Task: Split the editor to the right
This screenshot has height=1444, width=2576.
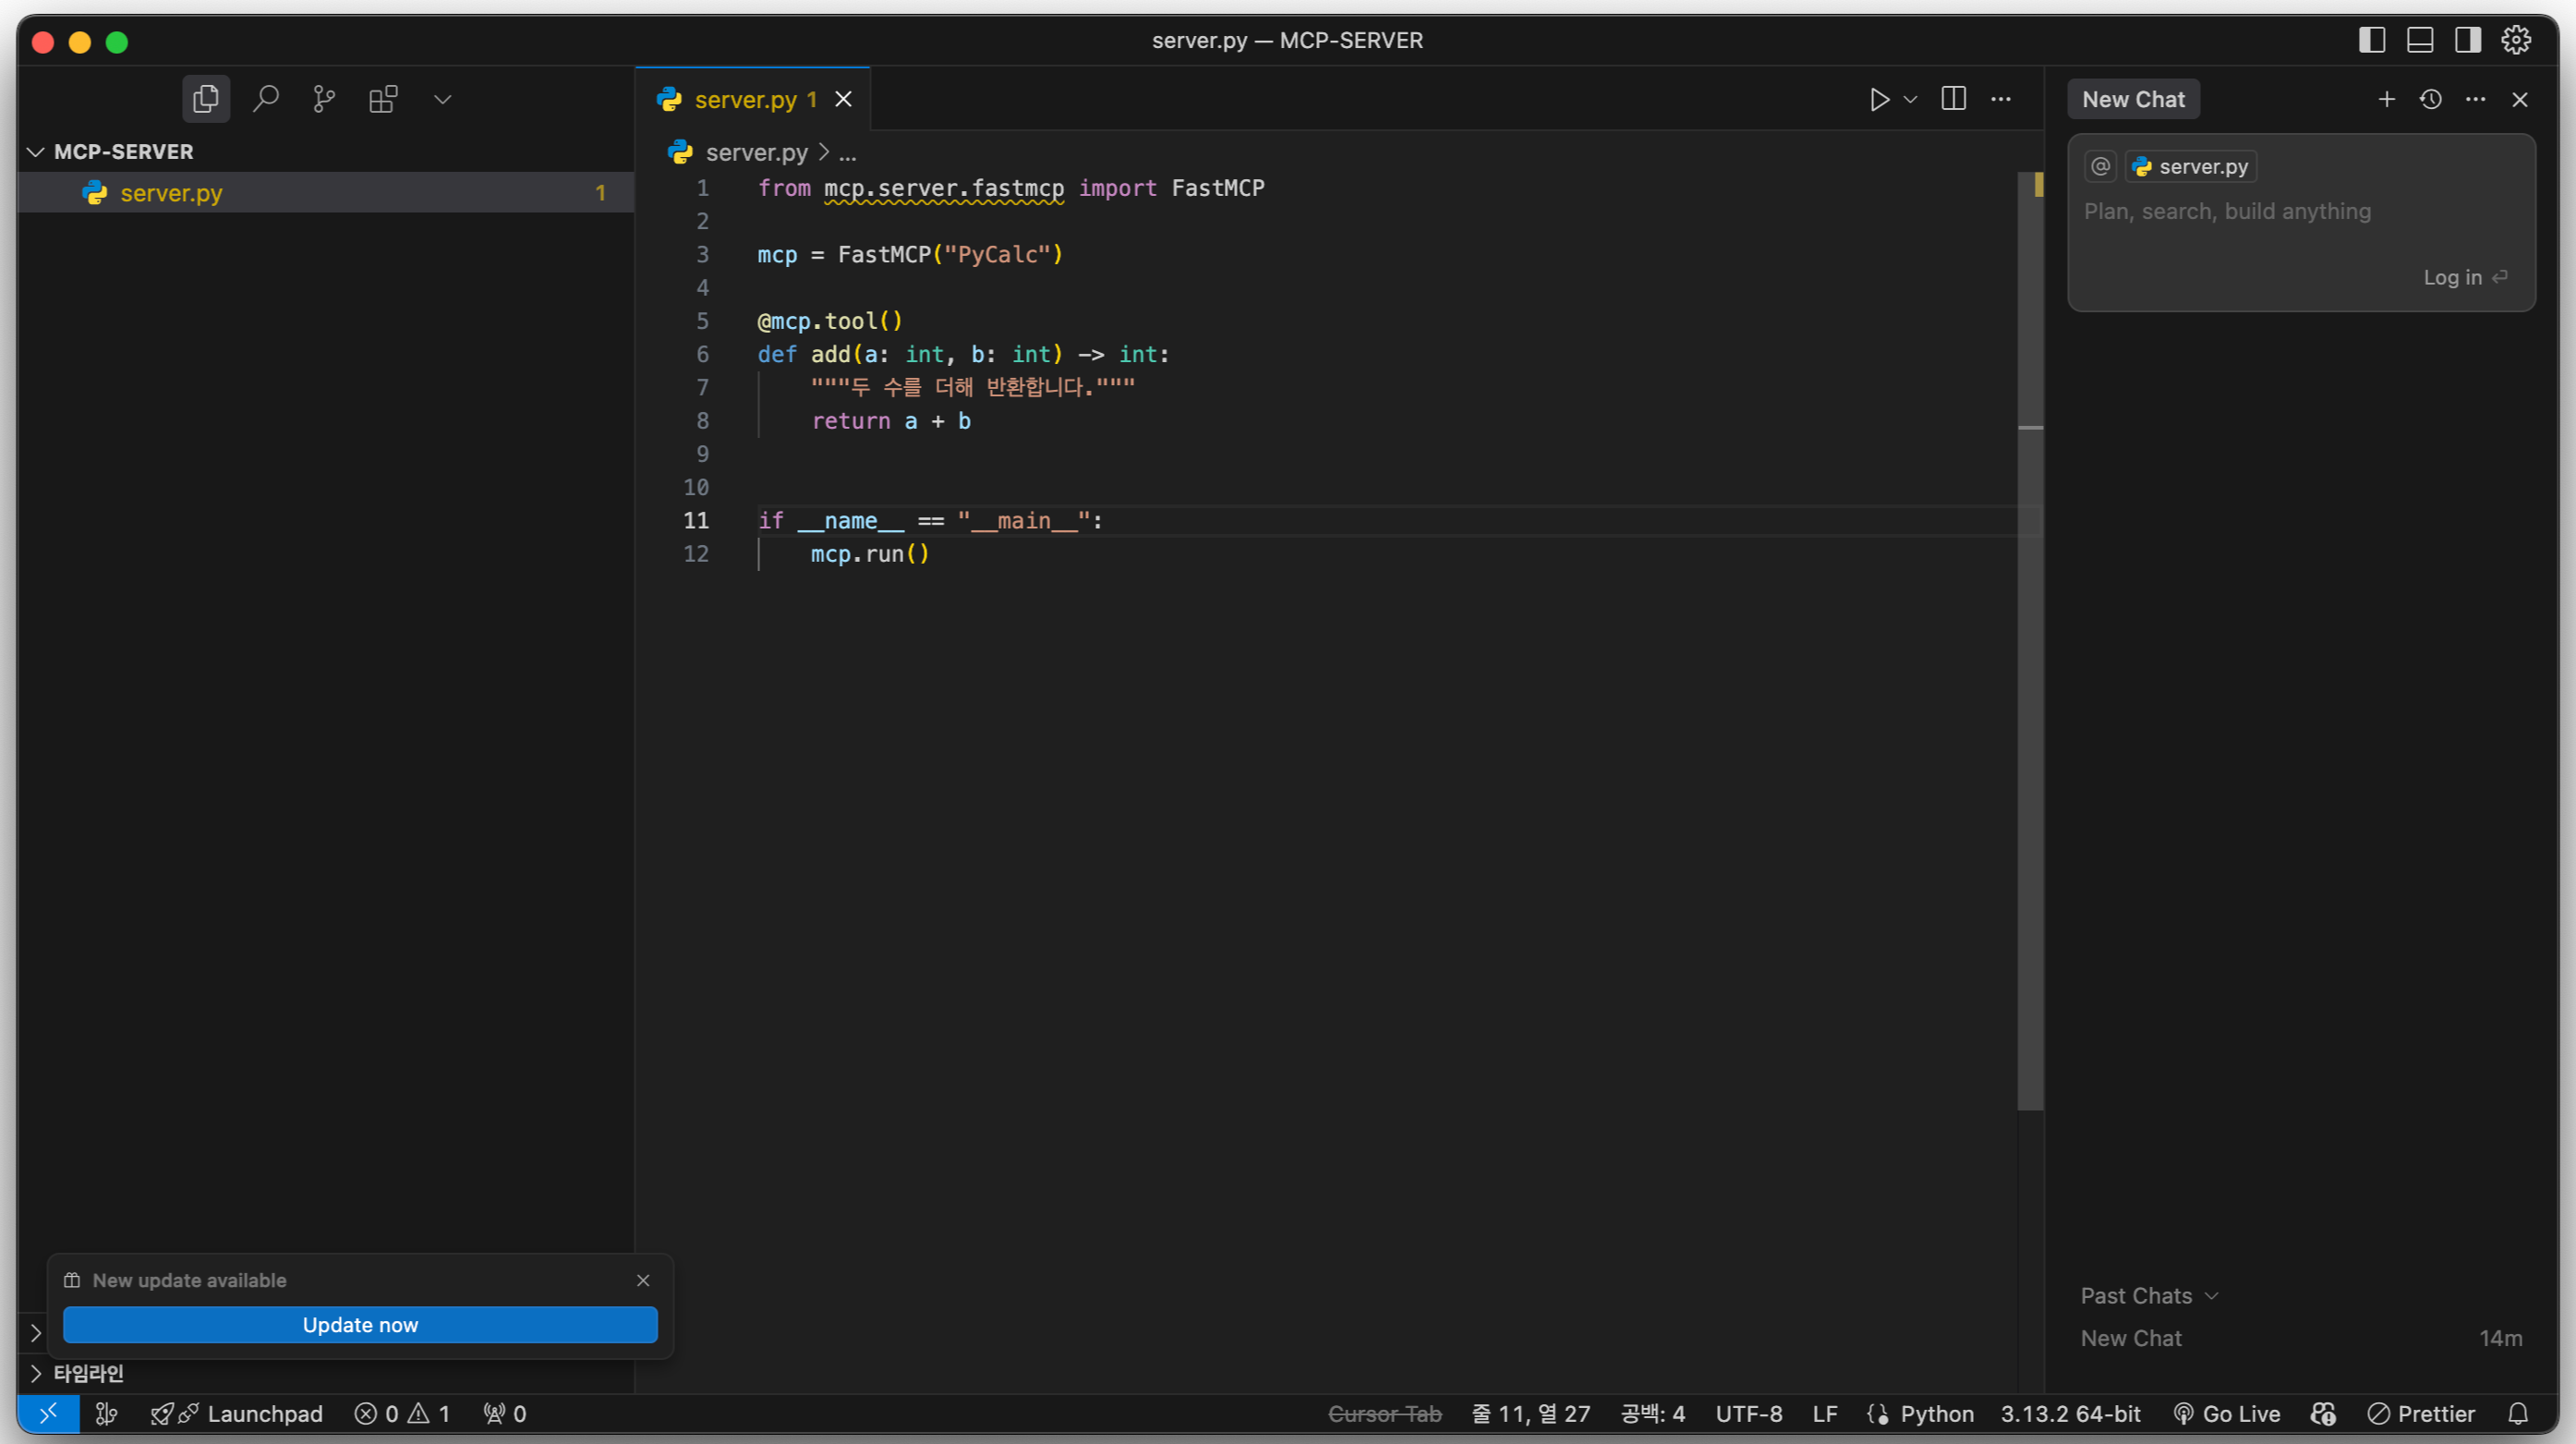Action: [x=1953, y=99]
